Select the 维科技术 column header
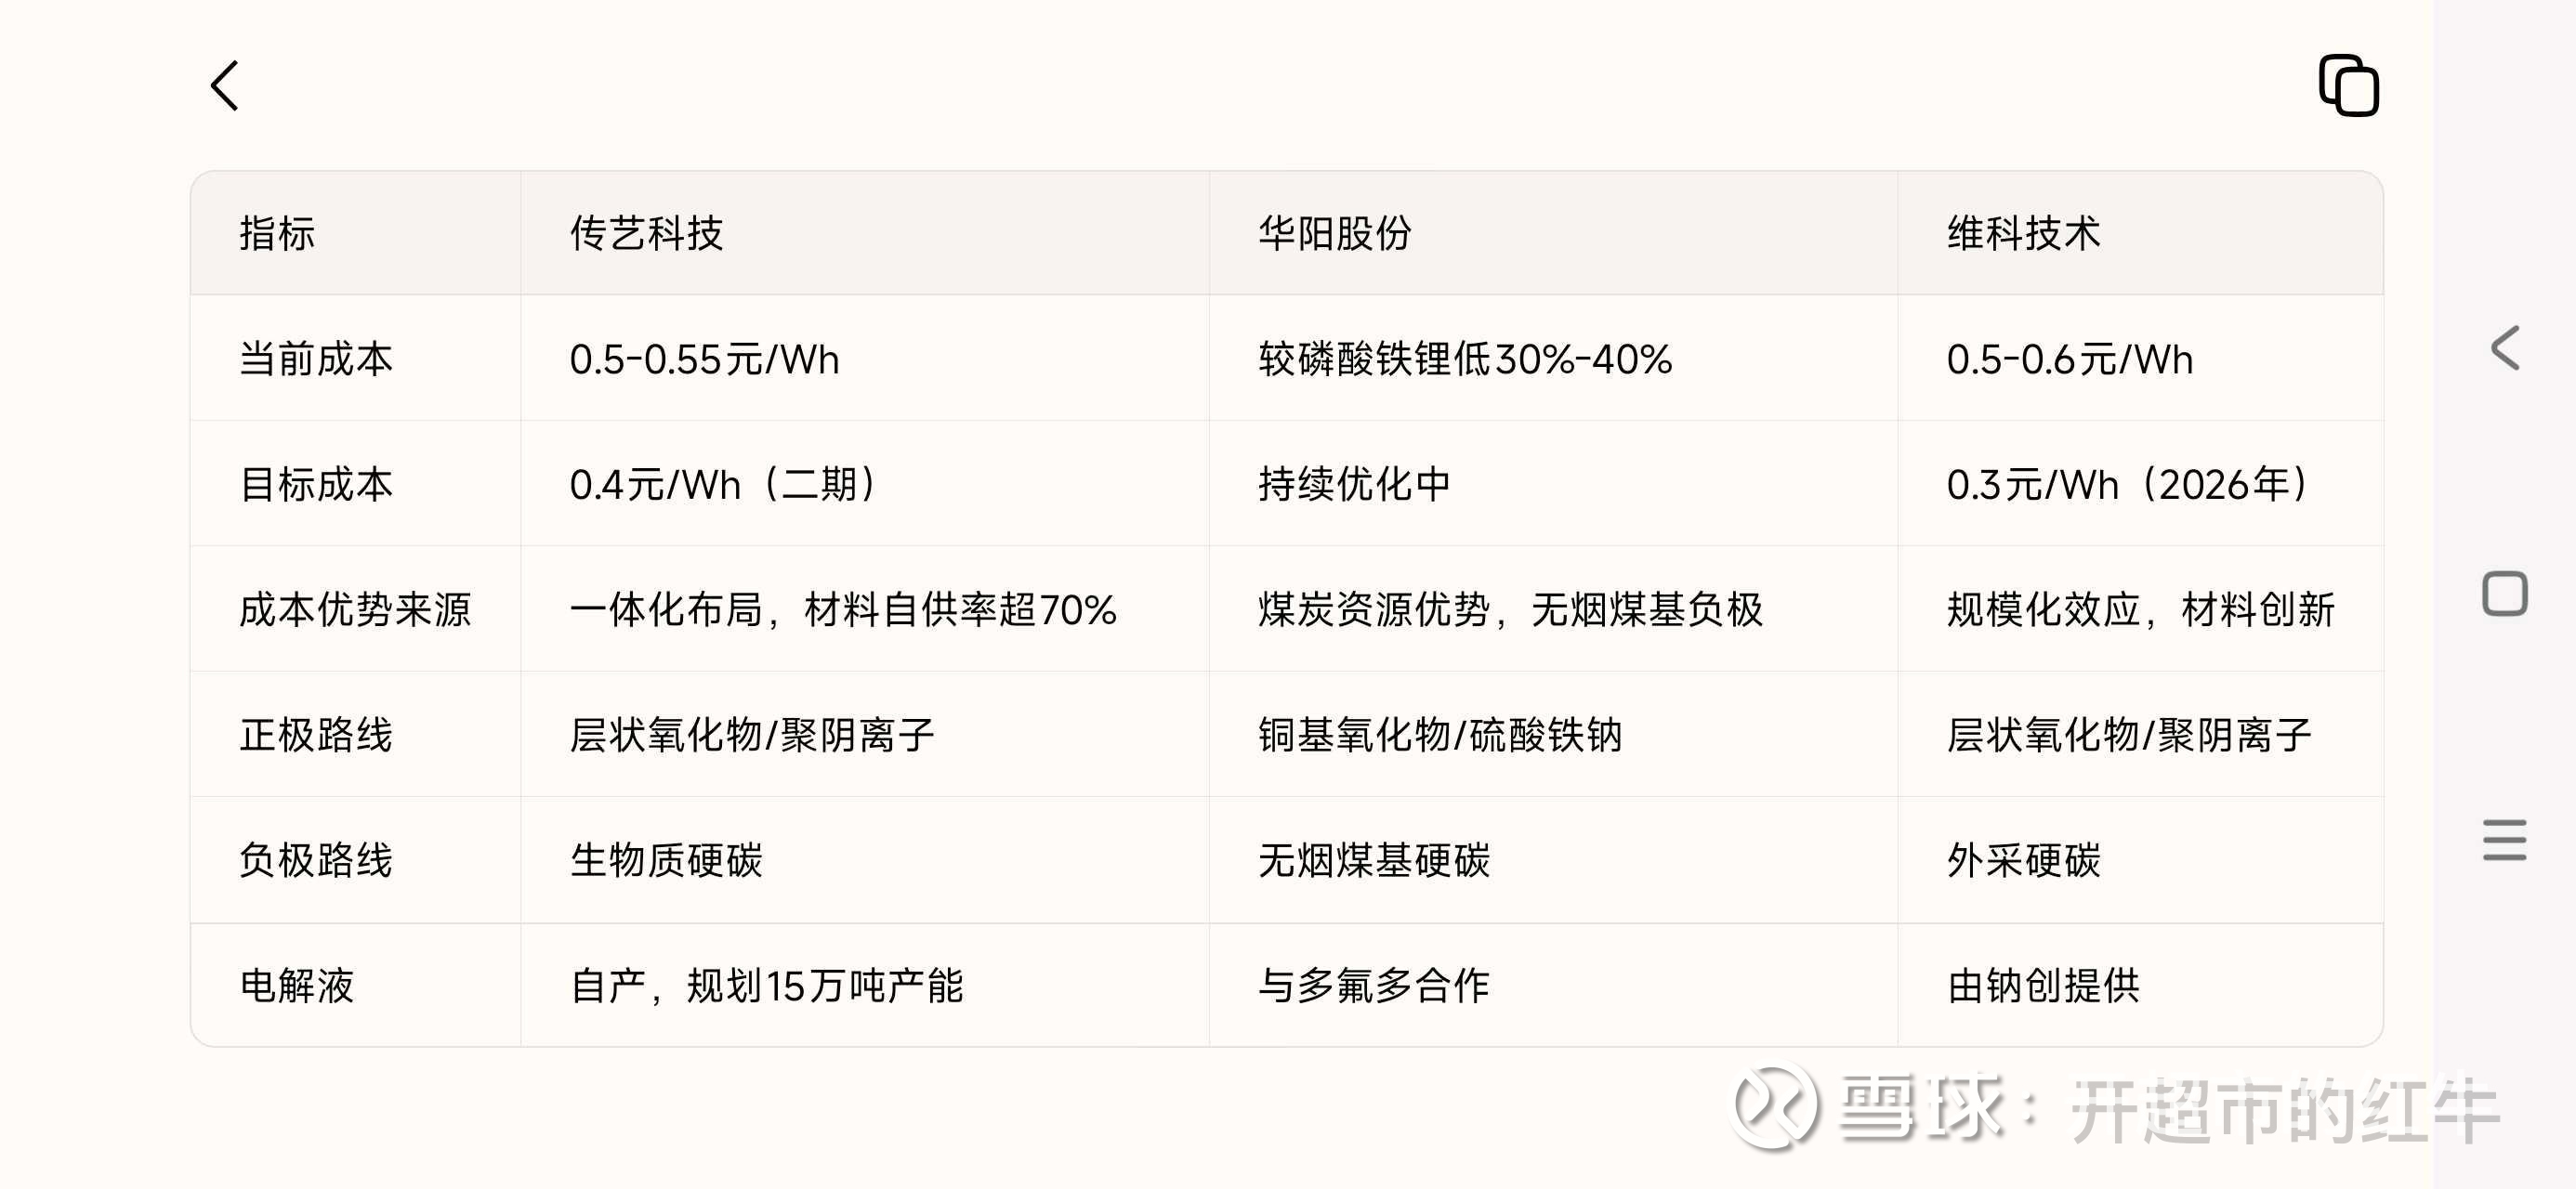 click(2023, 234)
